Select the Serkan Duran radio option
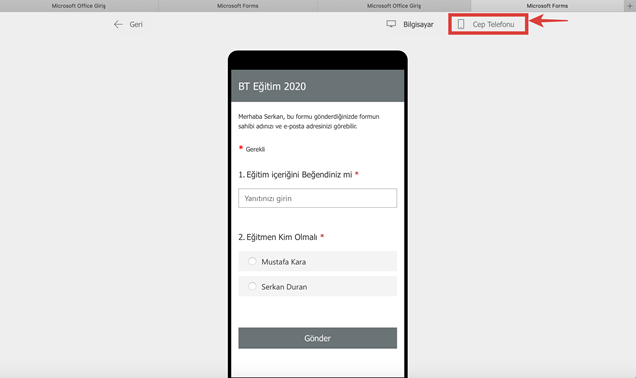Image resolution: width=636 pixels, height=378 pixels. pyautogui.click(x=318, y=286)
